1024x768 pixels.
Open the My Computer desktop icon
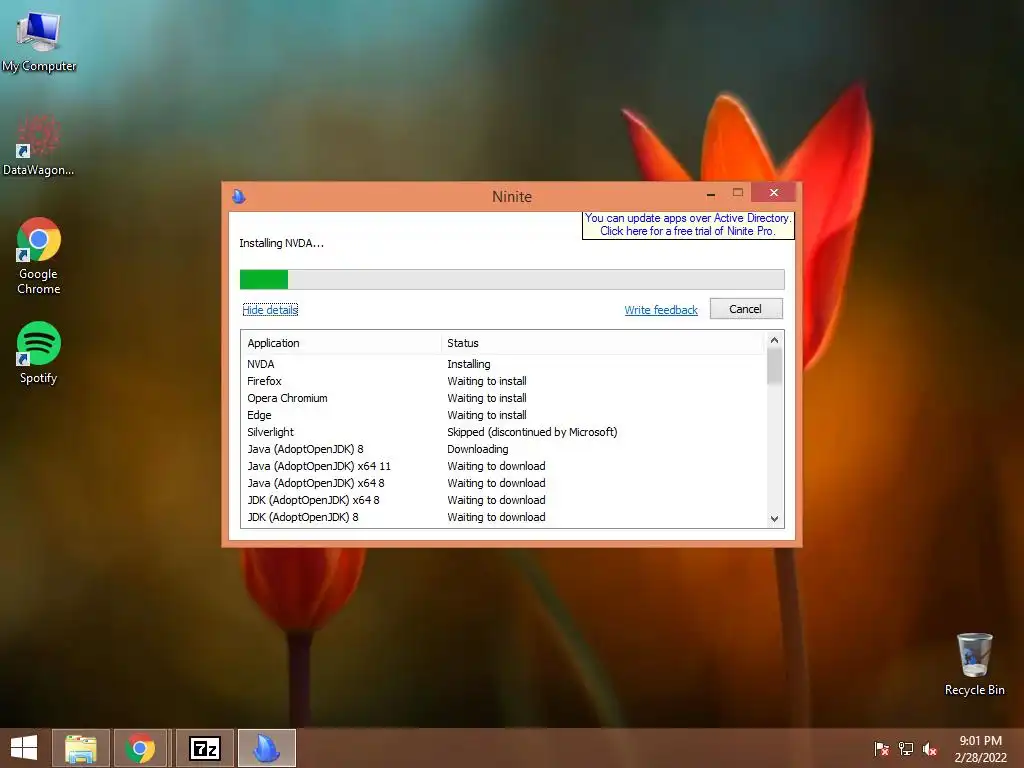39,42
